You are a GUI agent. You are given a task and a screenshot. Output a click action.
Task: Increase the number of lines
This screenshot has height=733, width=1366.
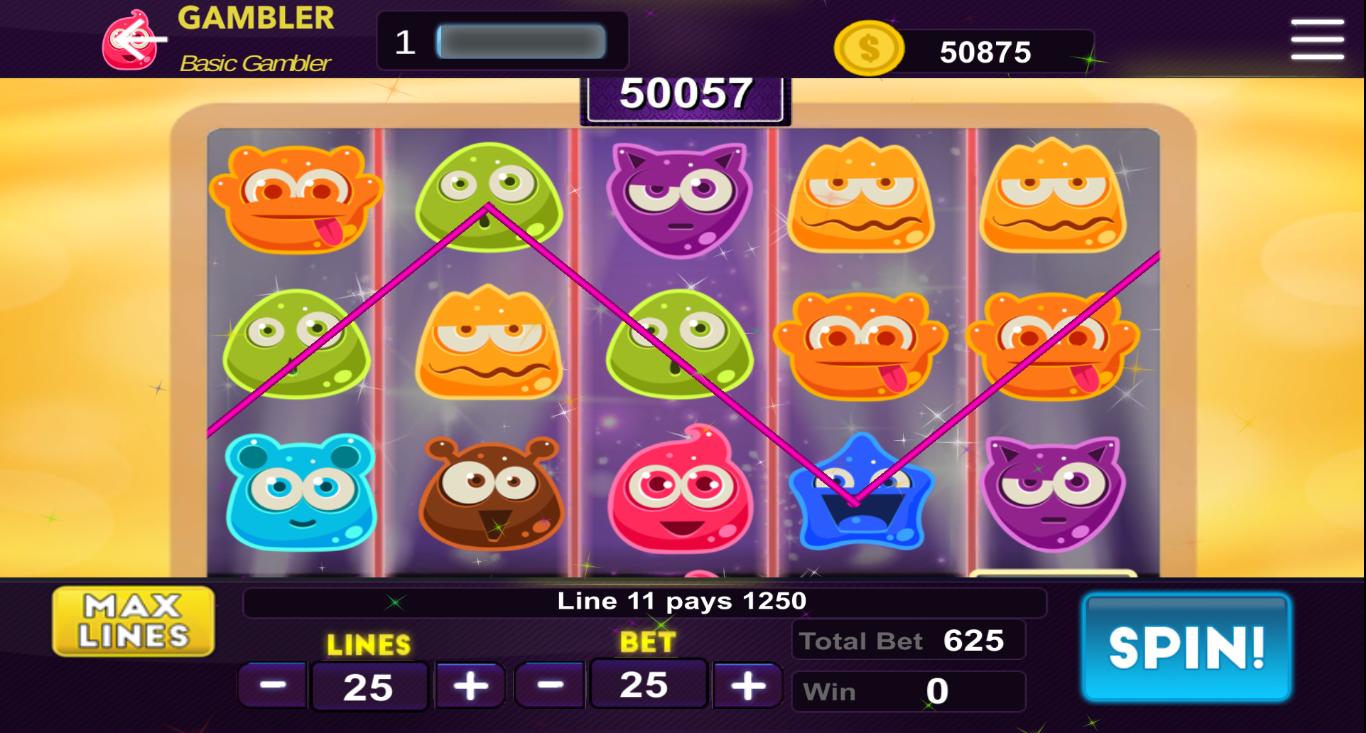(470, 685)
